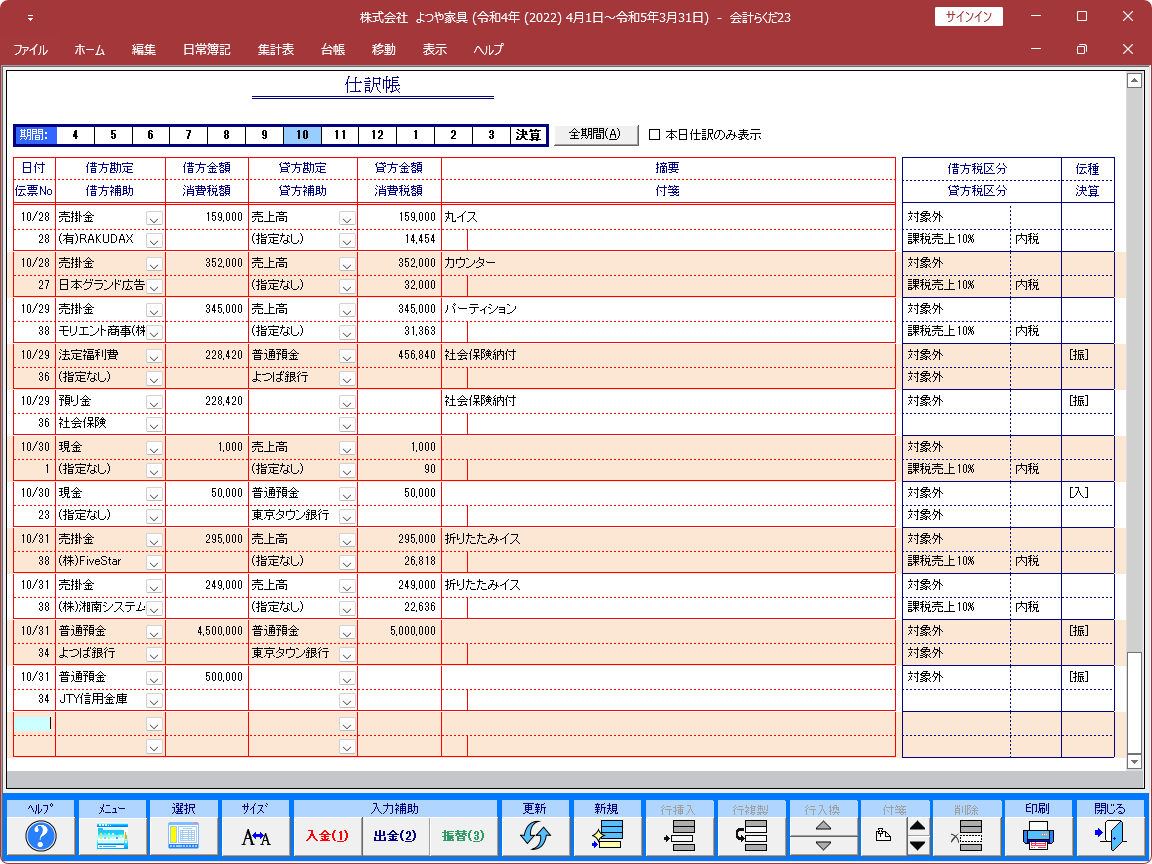Open the ファイル menu

coord(31,50)
